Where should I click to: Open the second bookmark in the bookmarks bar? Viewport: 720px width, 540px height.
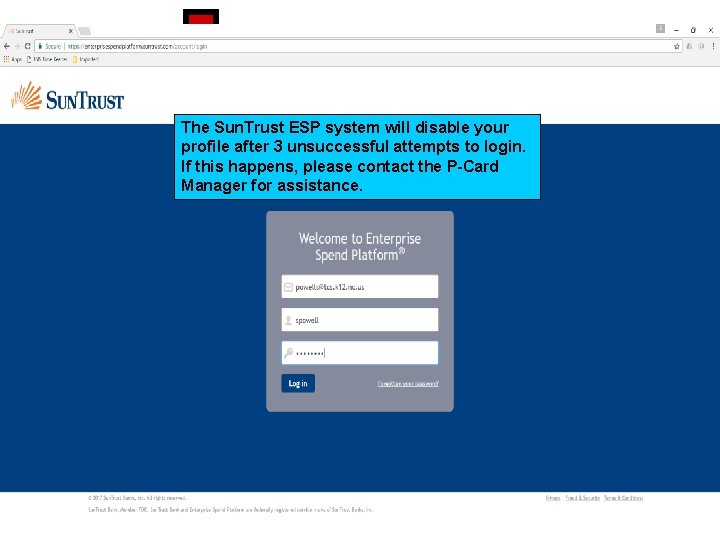(47, 59)
